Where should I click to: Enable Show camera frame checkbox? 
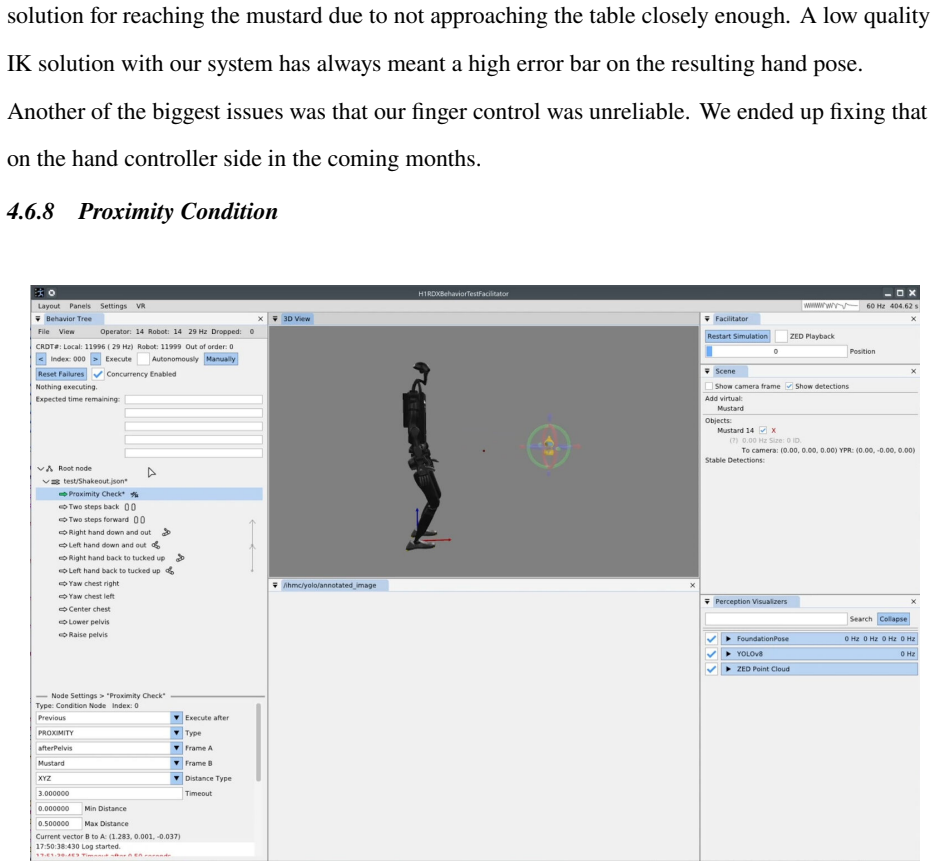(709, 386)
